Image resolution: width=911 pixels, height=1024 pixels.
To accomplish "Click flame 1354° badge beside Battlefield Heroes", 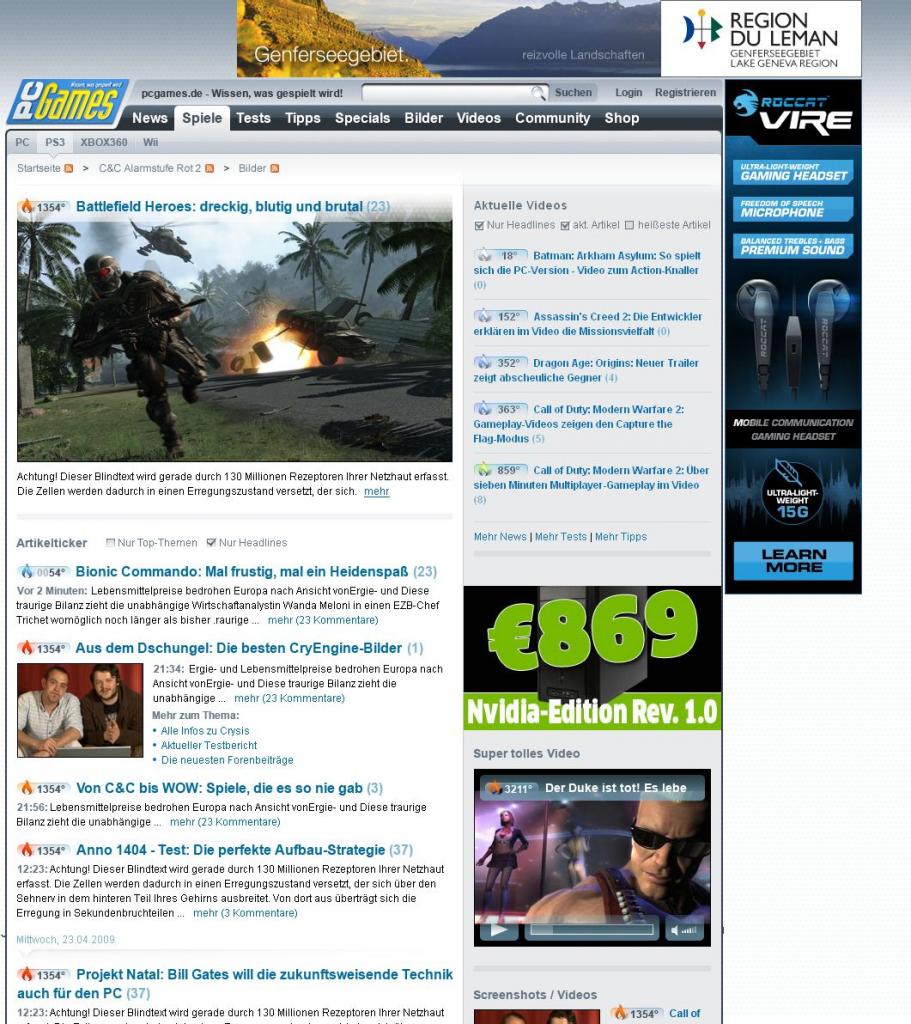I will coord(43,207).
